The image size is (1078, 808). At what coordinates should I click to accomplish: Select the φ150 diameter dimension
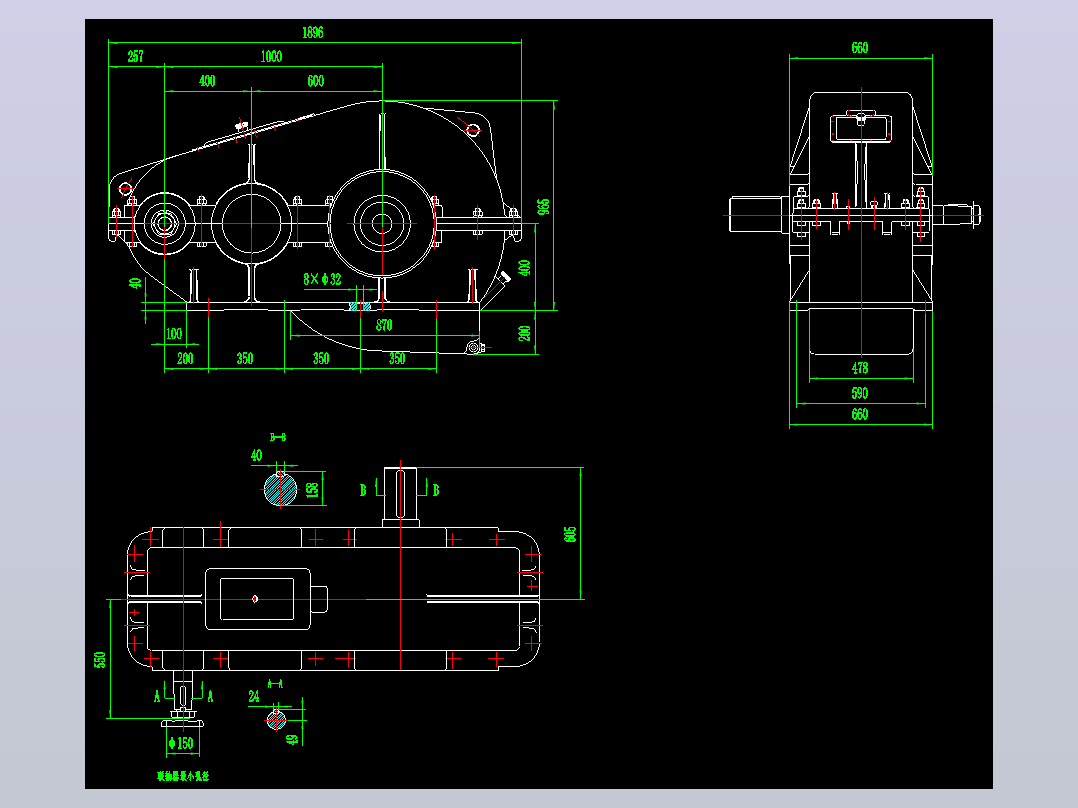(181, 743)
